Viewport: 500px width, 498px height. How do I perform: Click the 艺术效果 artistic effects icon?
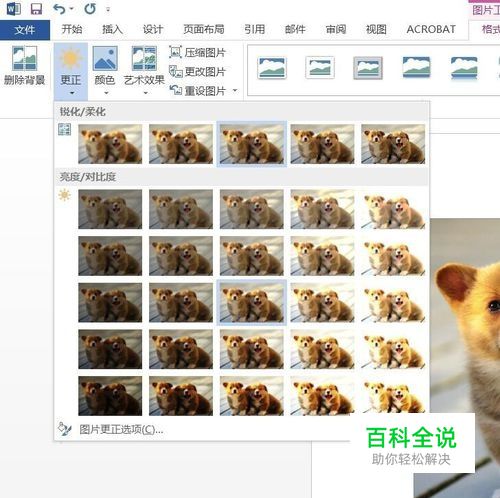tap(144, 58)
